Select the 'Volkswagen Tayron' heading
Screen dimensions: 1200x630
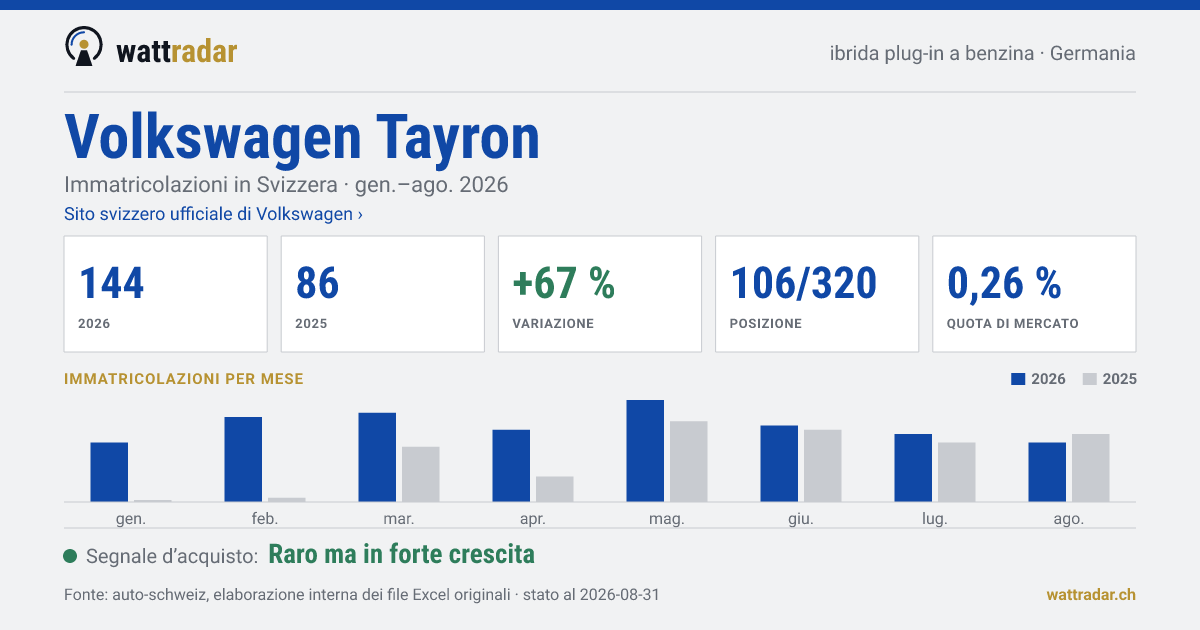coord(302,137)
